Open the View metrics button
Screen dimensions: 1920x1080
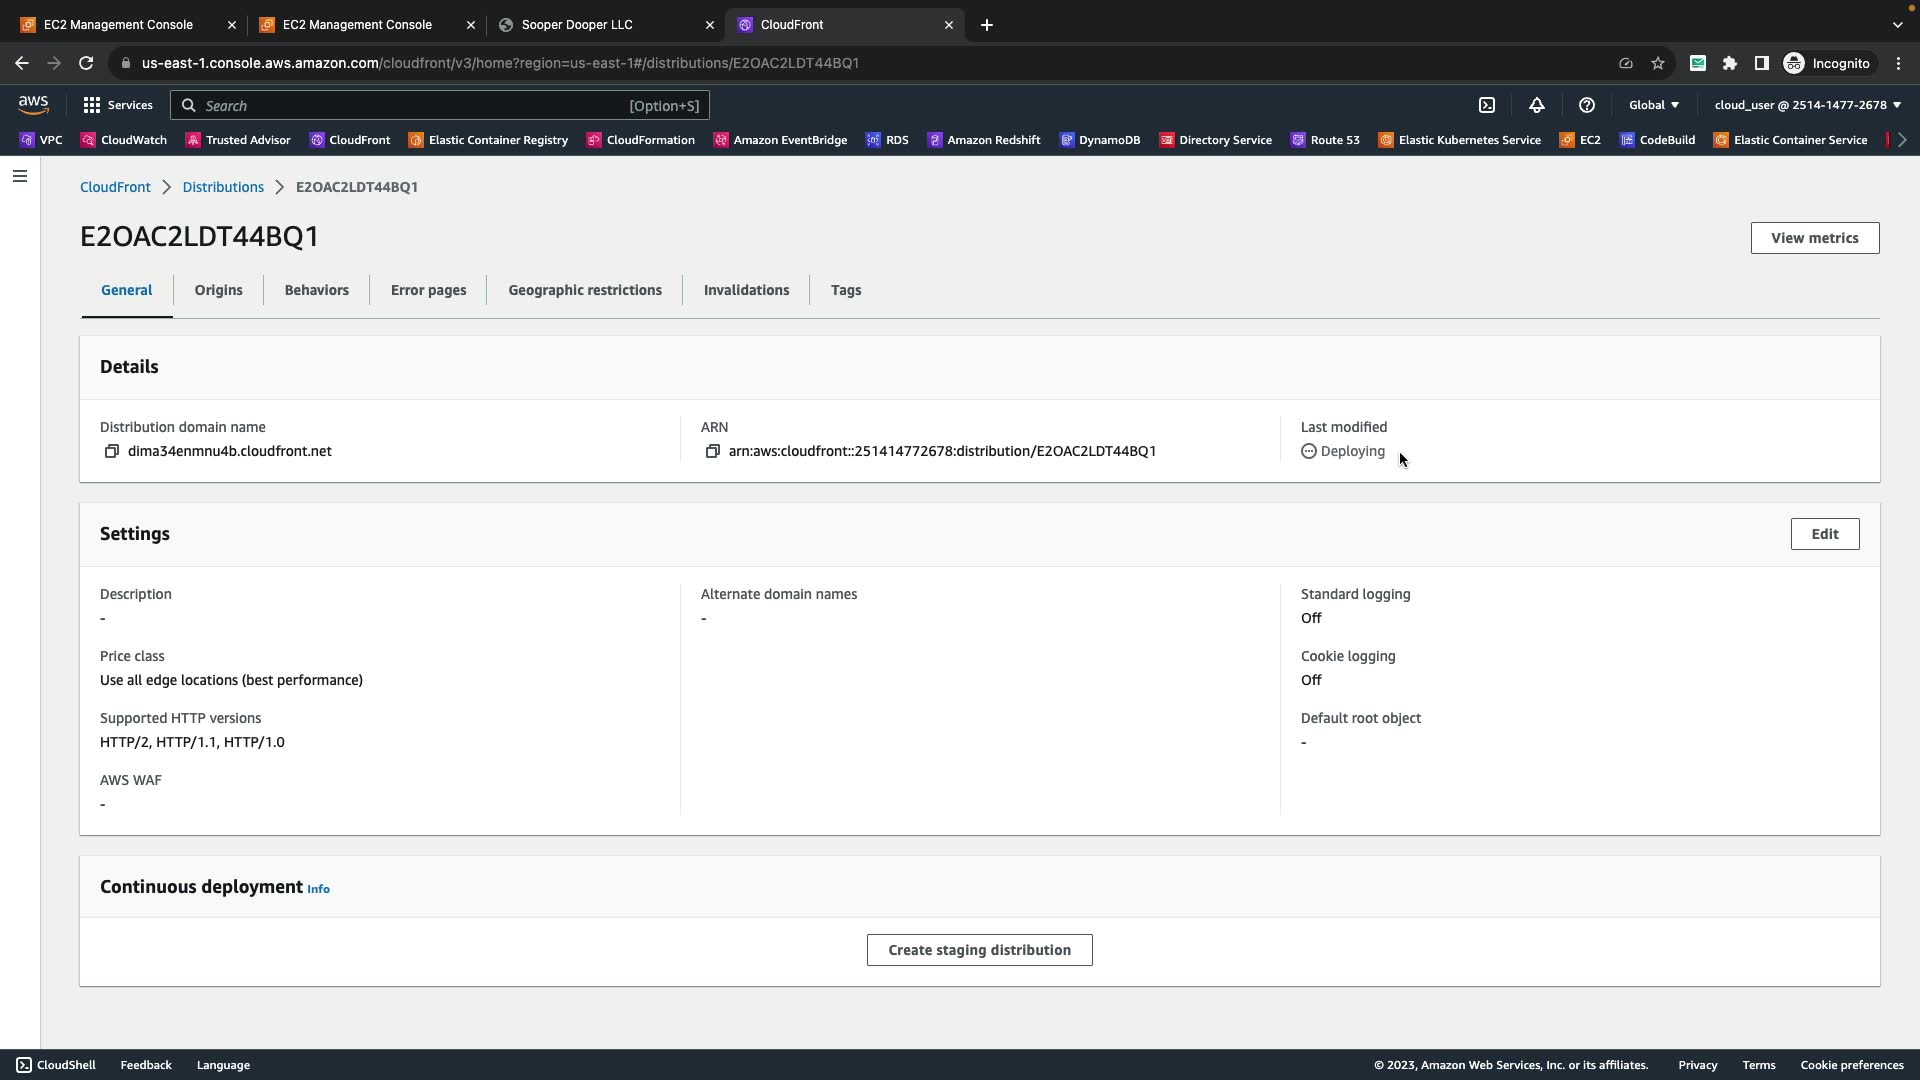click(x=1814, y=238)
